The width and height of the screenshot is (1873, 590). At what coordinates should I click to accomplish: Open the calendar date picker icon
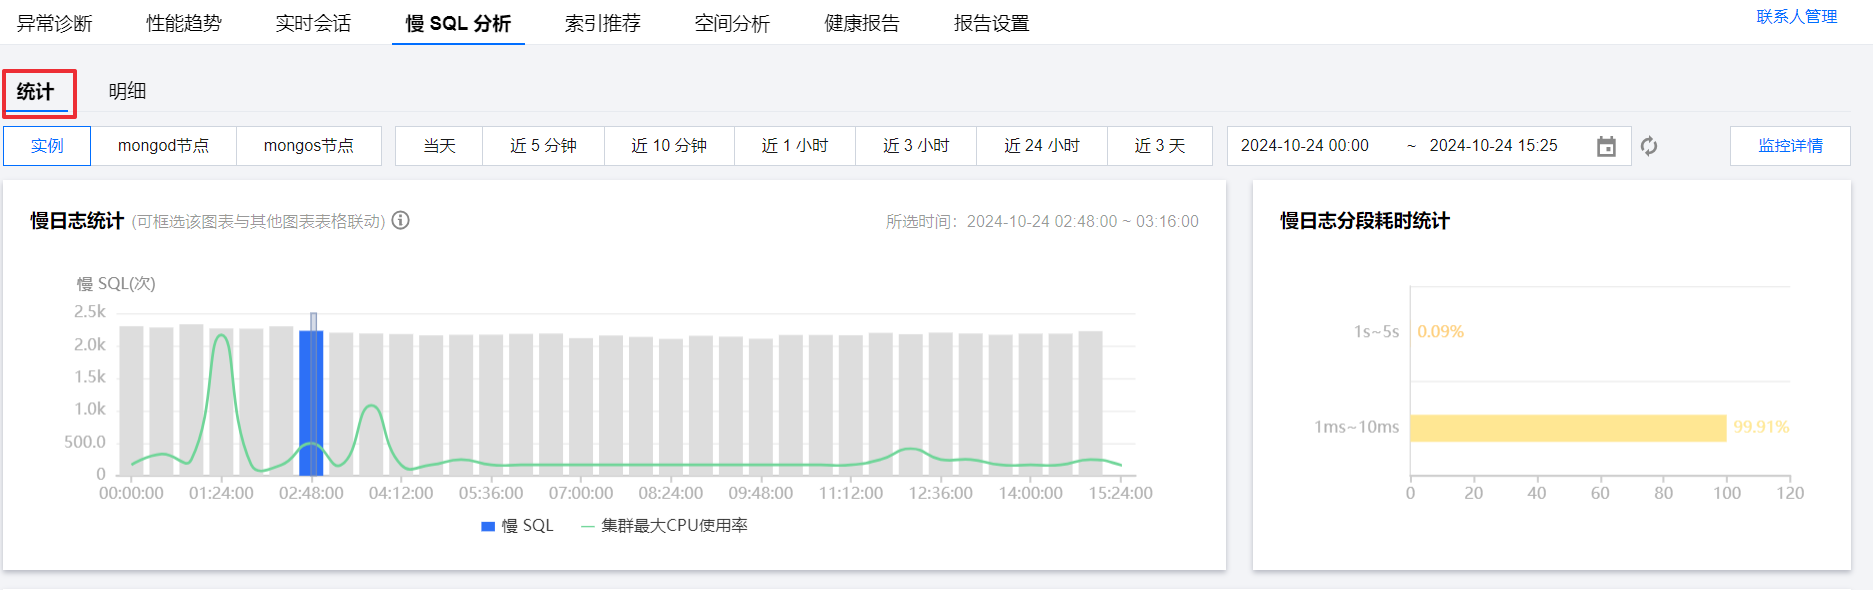pyautogui.click(x=1606, y=146)
